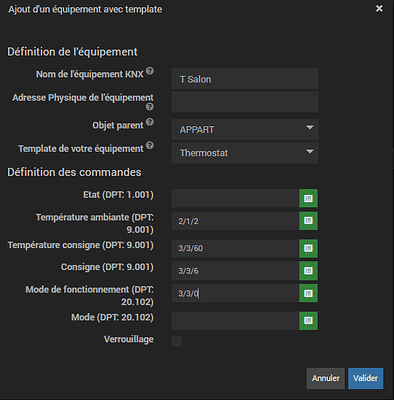Show help for Template de votre équipement
Image resolution: width=394 pixels, height=400 pixels.
coord(150,145)
